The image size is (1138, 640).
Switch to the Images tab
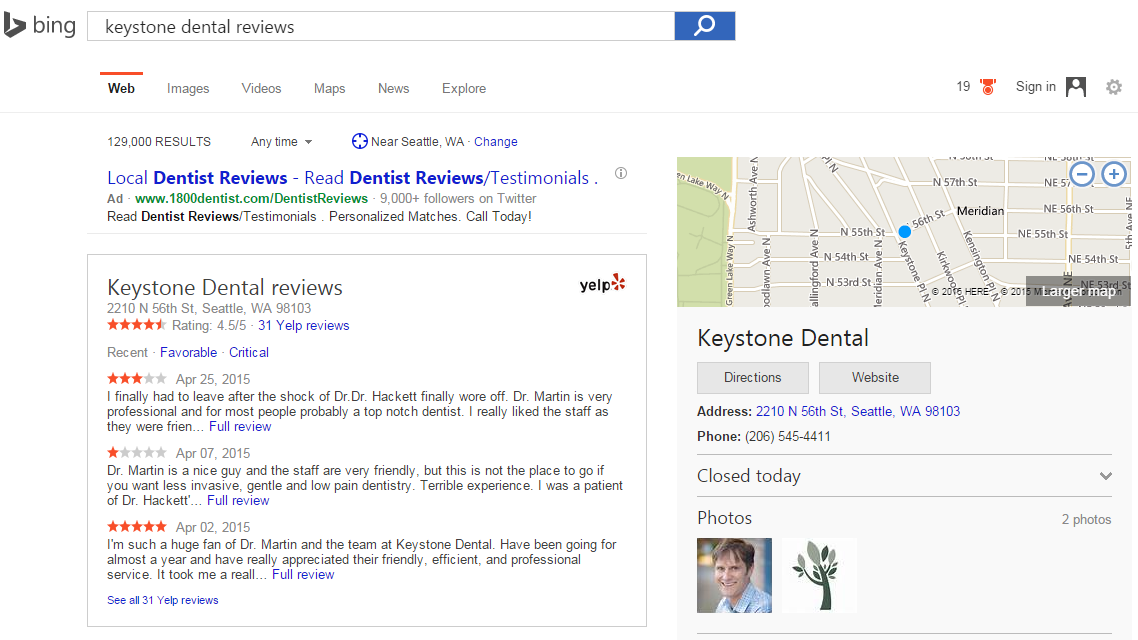tap(188, 88)
